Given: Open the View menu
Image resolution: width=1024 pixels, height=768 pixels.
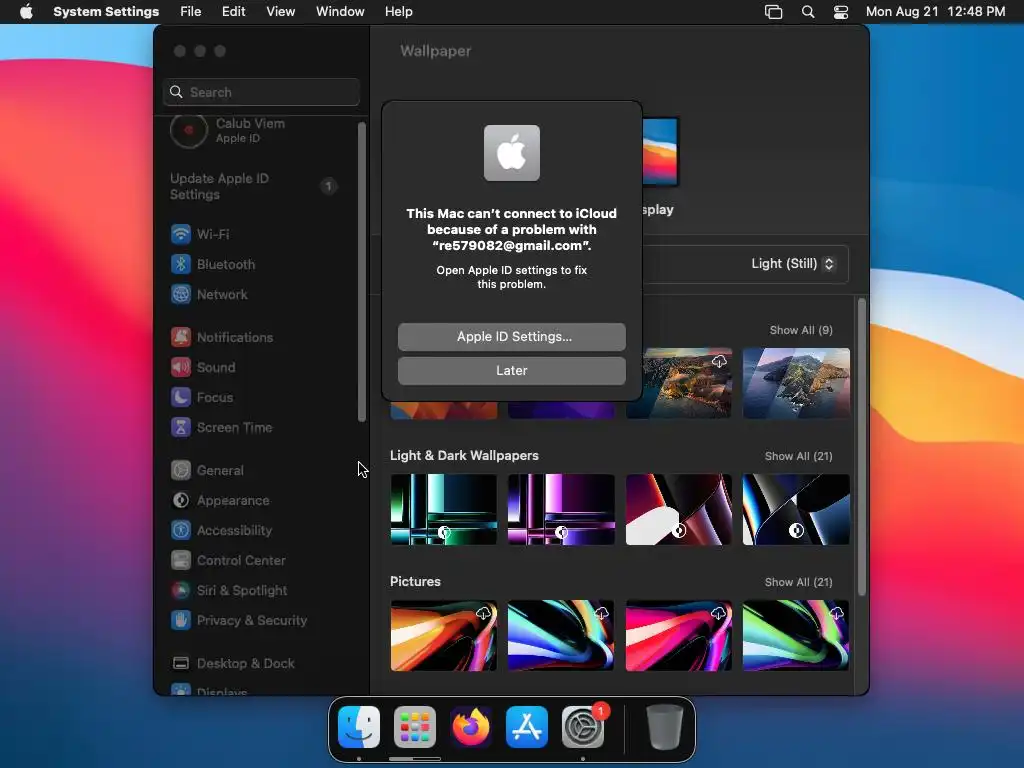Looking at the screenshot, I should (x=281, y=12).
